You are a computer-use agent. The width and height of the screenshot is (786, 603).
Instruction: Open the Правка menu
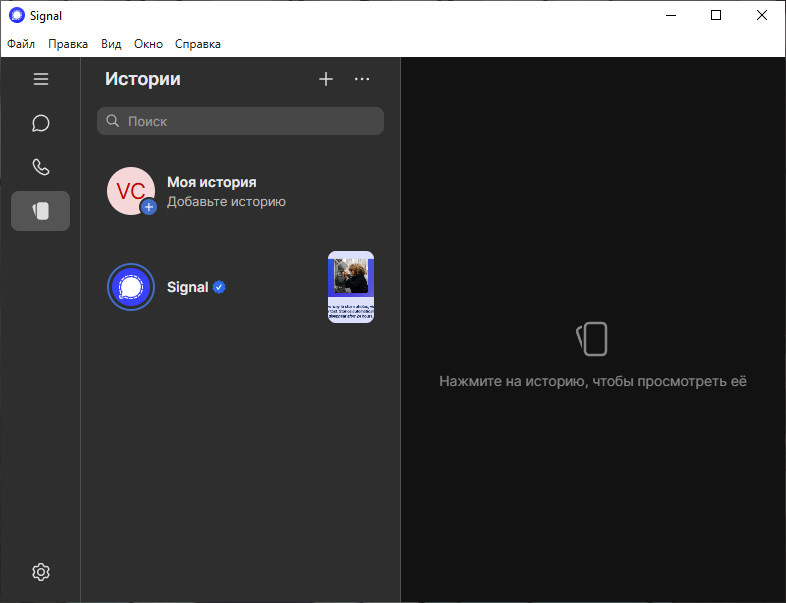point(68,44)
